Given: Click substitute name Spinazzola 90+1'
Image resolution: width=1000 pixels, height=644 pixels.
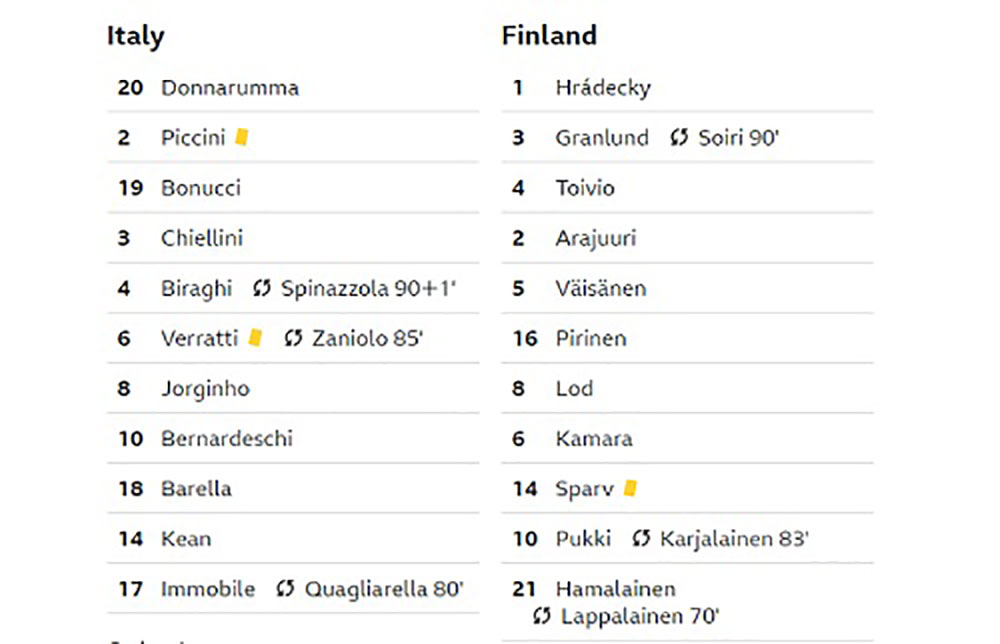Looking at the screenshot, I should (x=368, y=288).
